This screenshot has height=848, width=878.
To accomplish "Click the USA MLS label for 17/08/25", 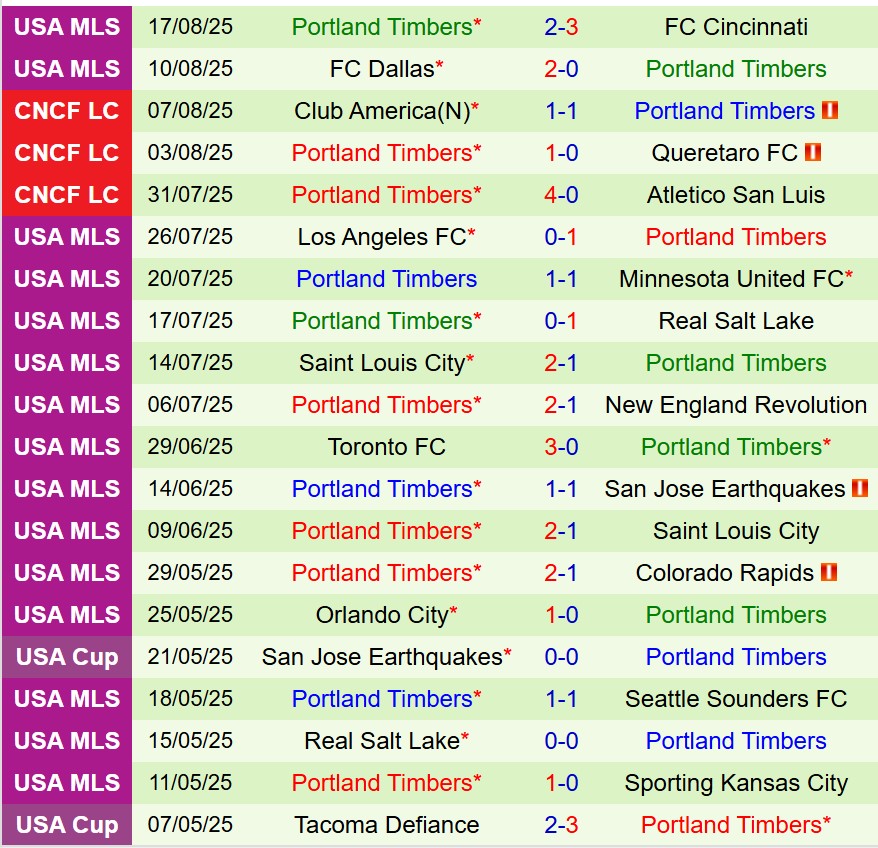I will click(x=67, y=27).
